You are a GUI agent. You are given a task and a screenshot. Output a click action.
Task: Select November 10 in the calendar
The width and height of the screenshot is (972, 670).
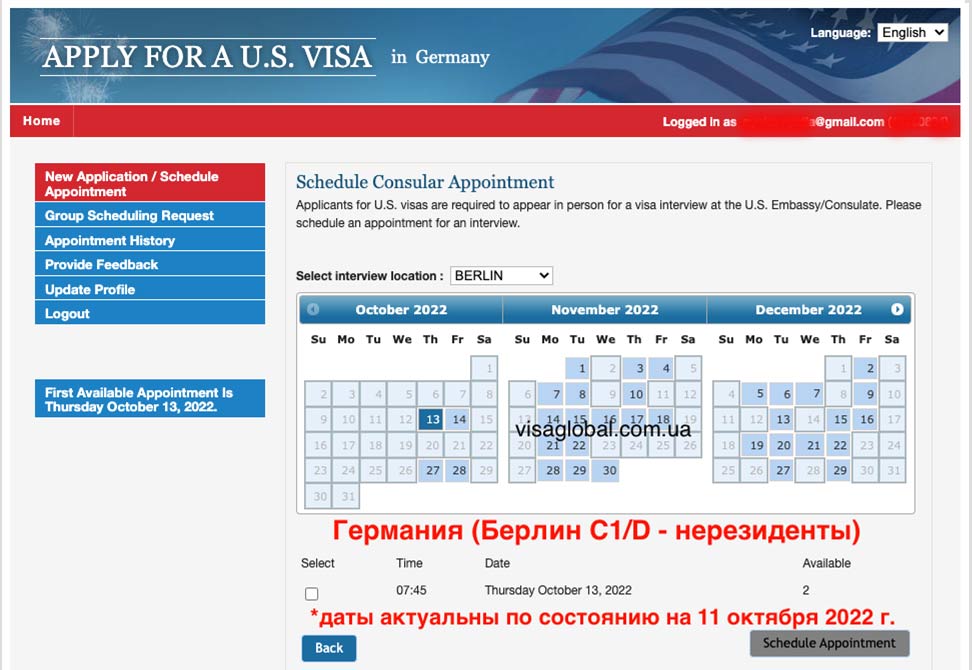[x=635, y=394]
